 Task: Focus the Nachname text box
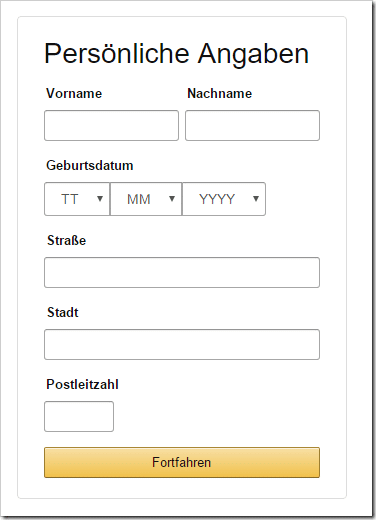pyautogui.click(x=252, y=125)
